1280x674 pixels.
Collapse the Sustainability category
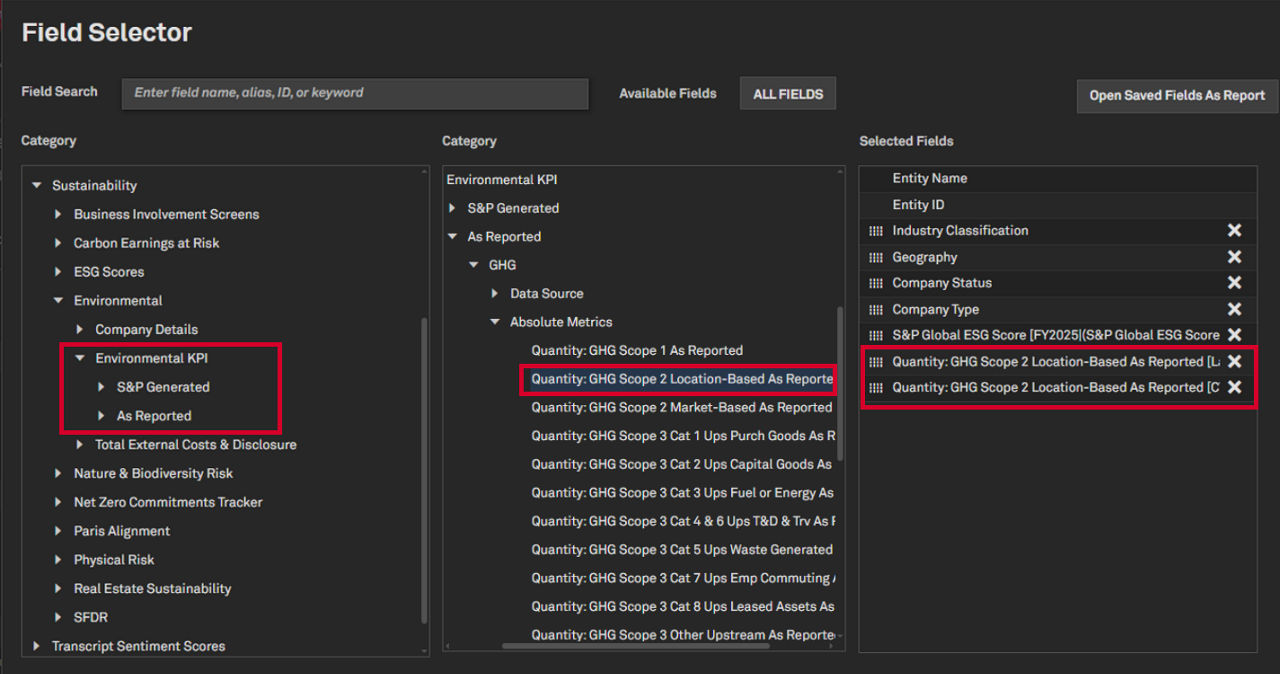tap(37, 185)
